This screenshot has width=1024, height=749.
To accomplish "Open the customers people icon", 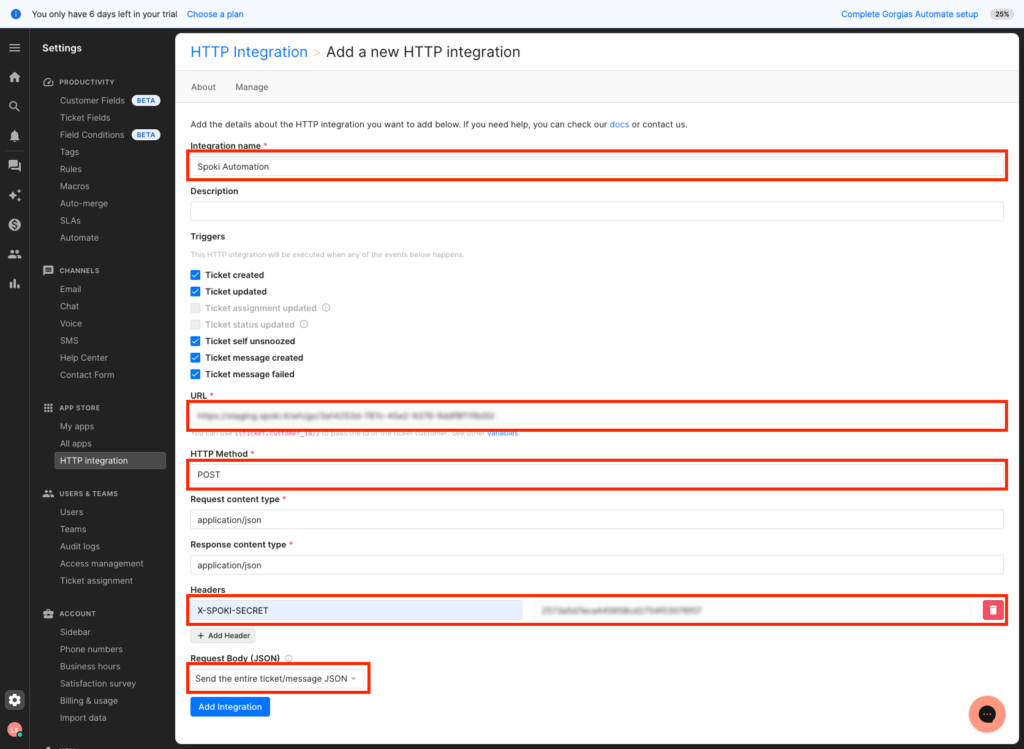I will (14, 254).
